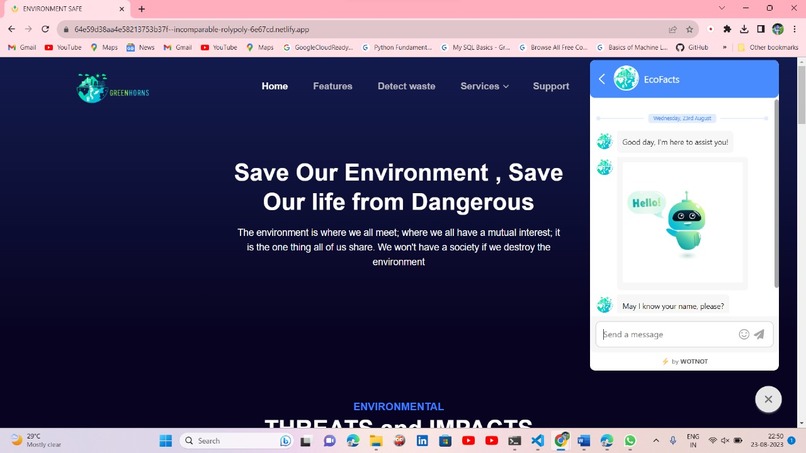Open Other bookmarks folder
This screenshot has height=453, width=806.
[768, 47]
